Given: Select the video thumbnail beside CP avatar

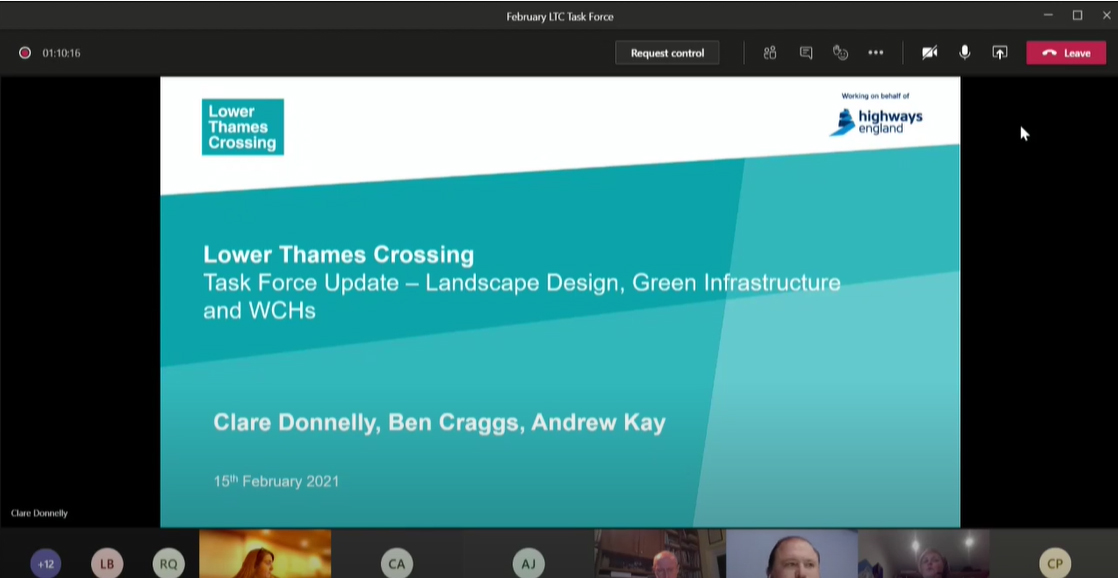Looking at the screenshot, I should 923,554.
